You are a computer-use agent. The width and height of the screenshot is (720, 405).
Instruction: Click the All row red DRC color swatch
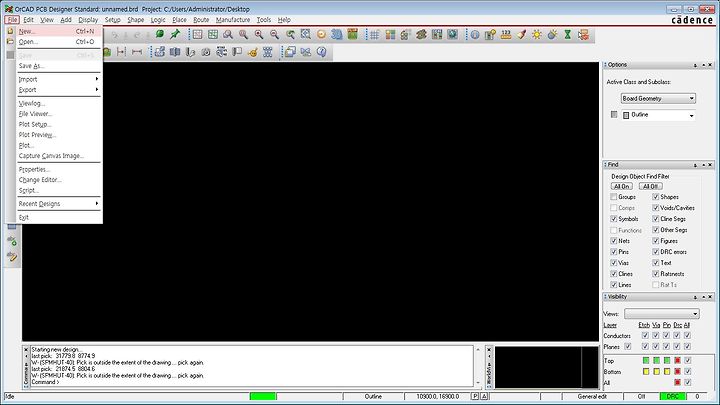[677, 382]
